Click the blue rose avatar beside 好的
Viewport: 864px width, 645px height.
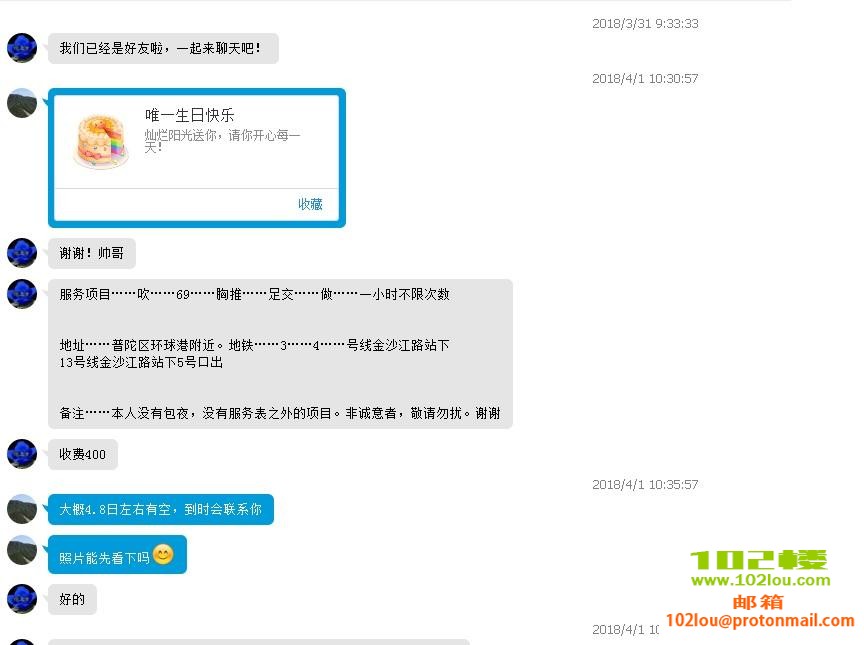coord(22,599)
